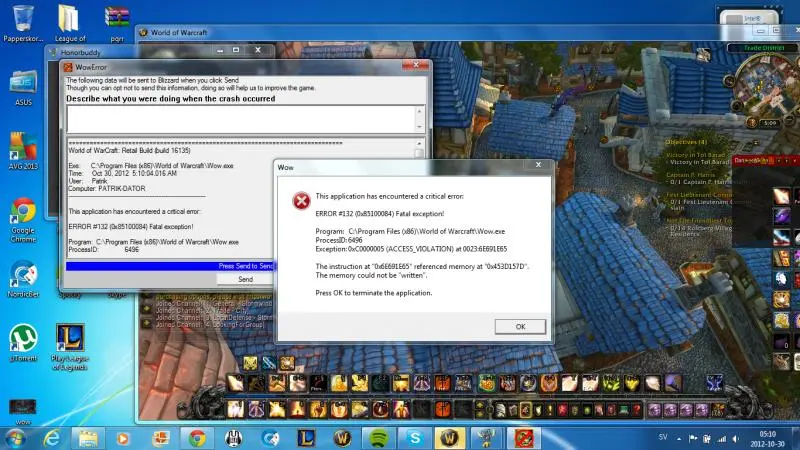Open Internet Explorer from the taskbar

click(x=52, y=438)
